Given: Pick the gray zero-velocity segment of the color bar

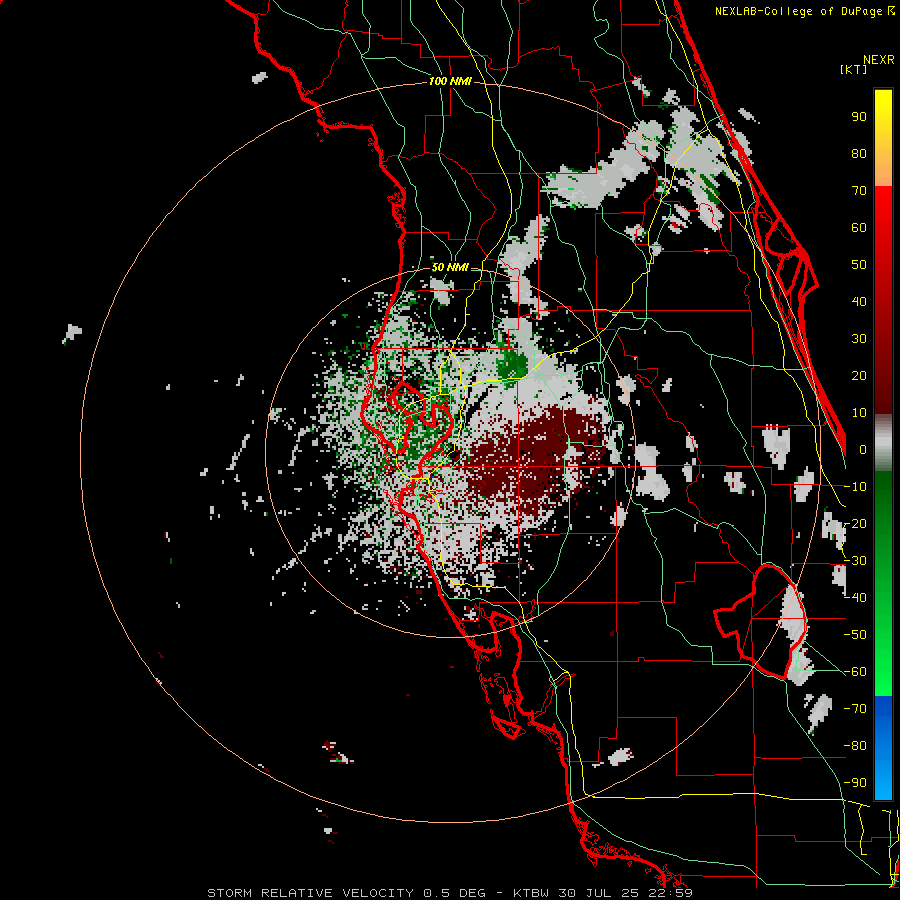Looking at the screenshot, I should click(x=883, y=443).
